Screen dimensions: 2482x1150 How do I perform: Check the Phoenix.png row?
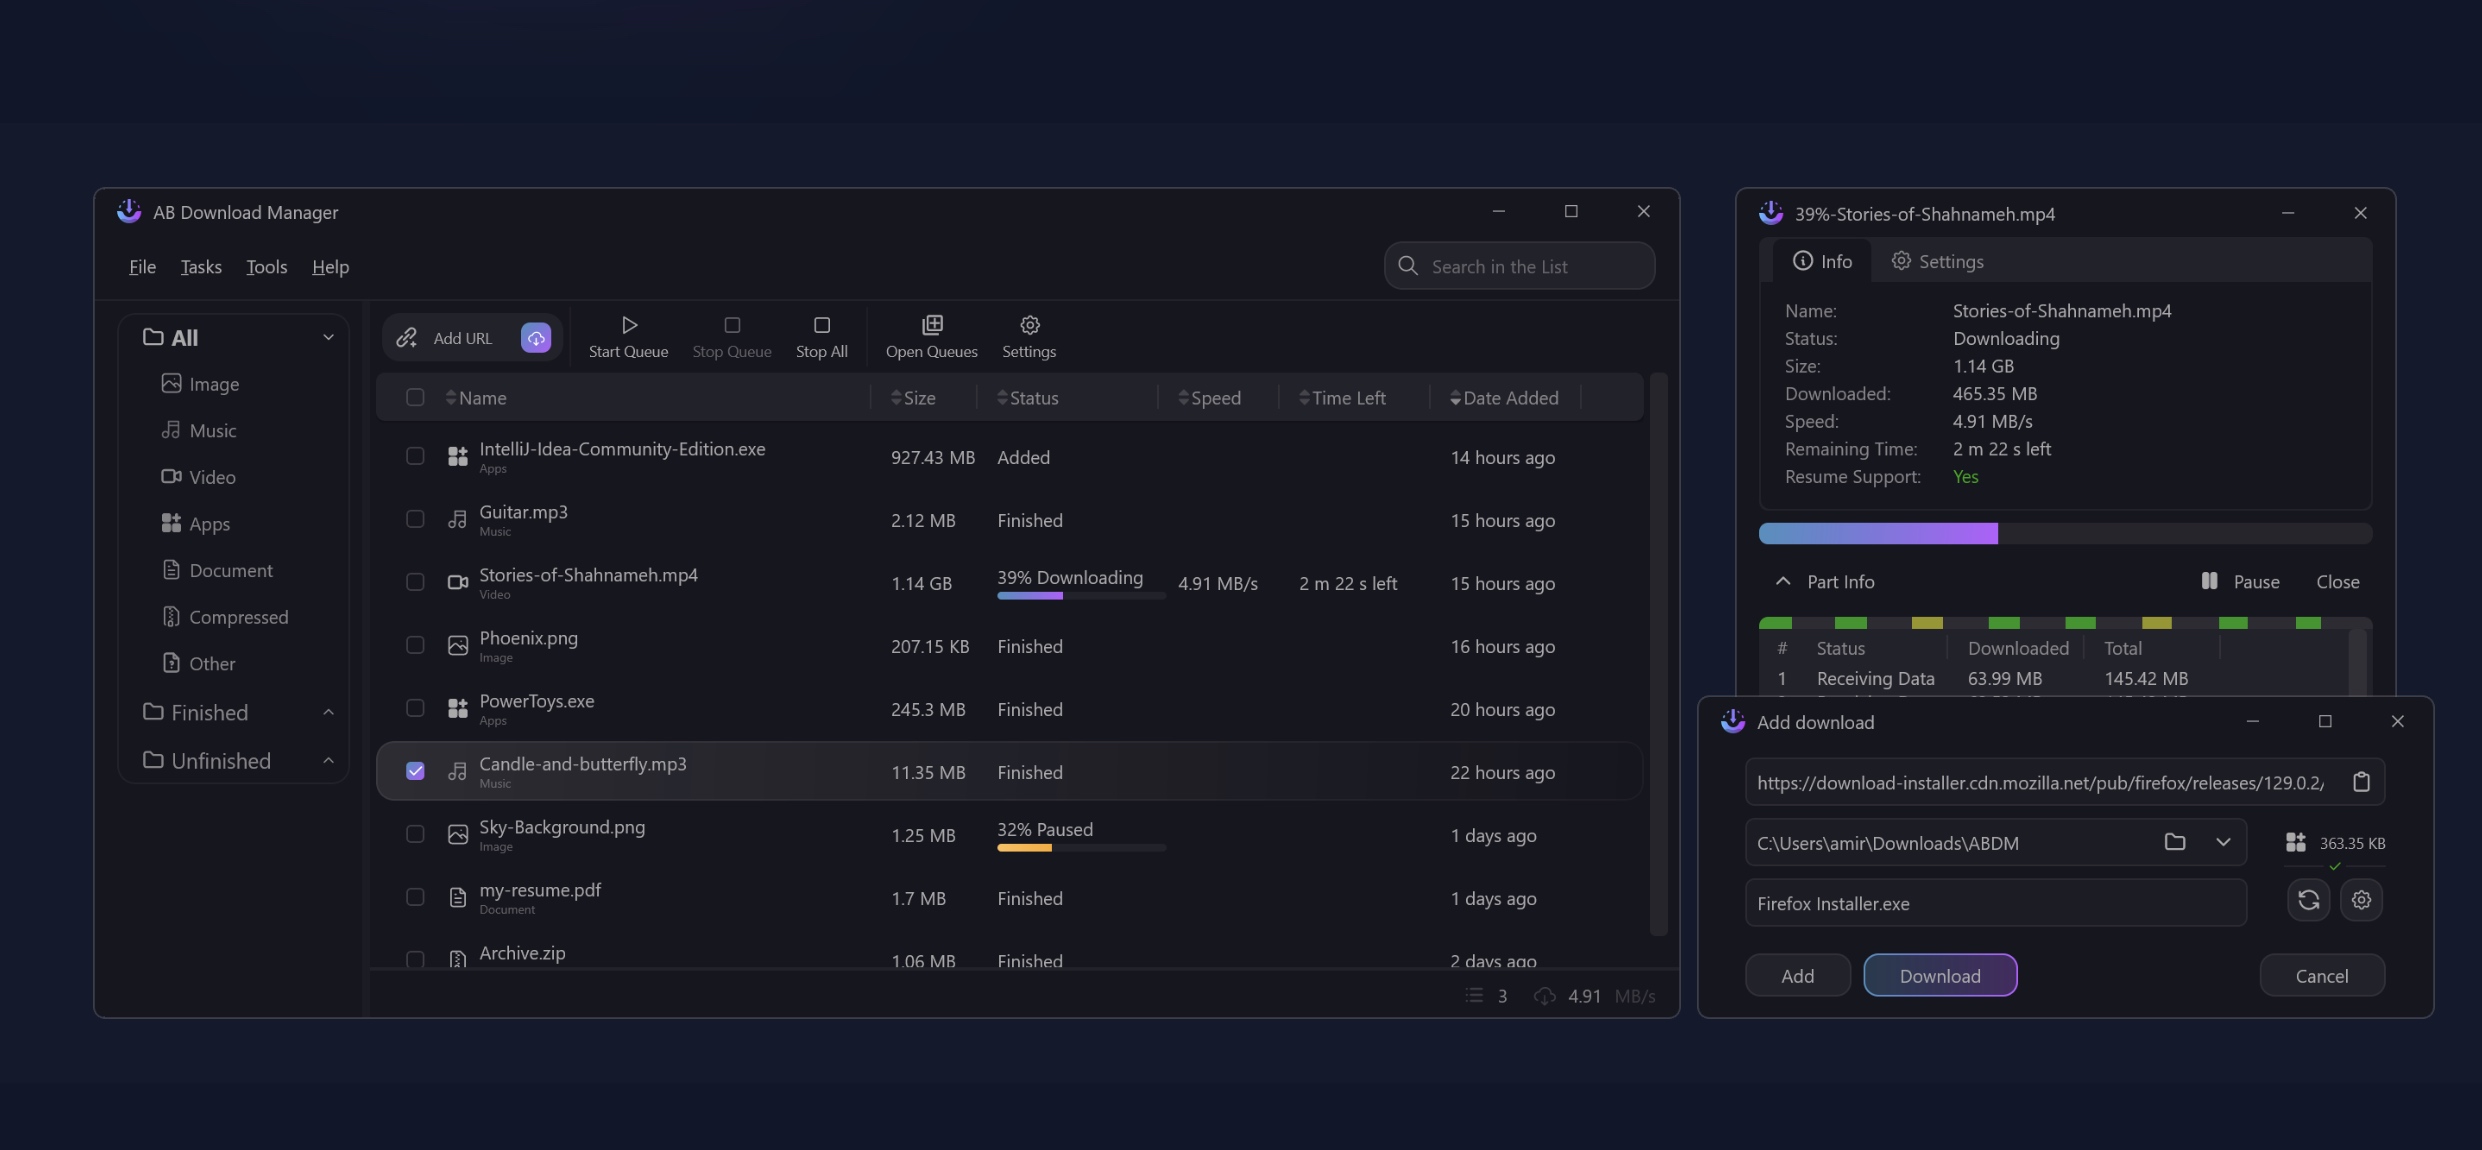[415, 645]
